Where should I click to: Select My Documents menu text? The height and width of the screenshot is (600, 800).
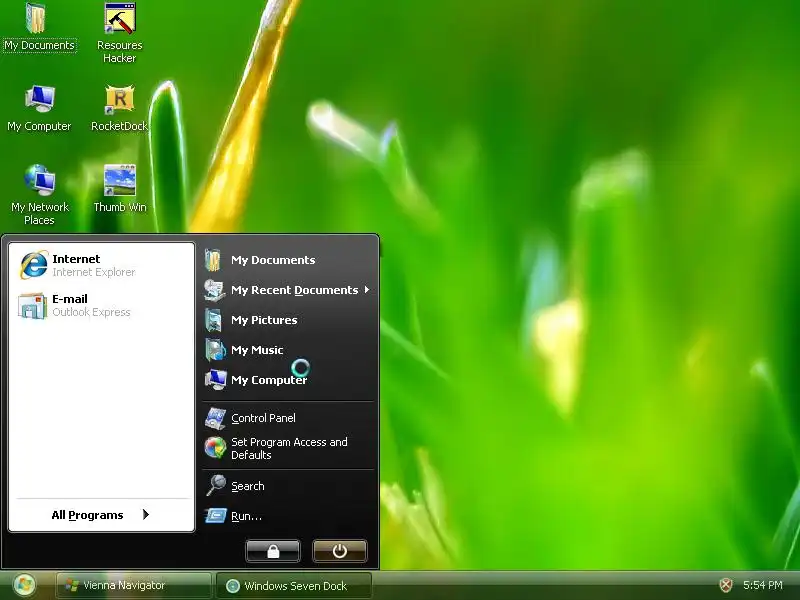(273, 260)
